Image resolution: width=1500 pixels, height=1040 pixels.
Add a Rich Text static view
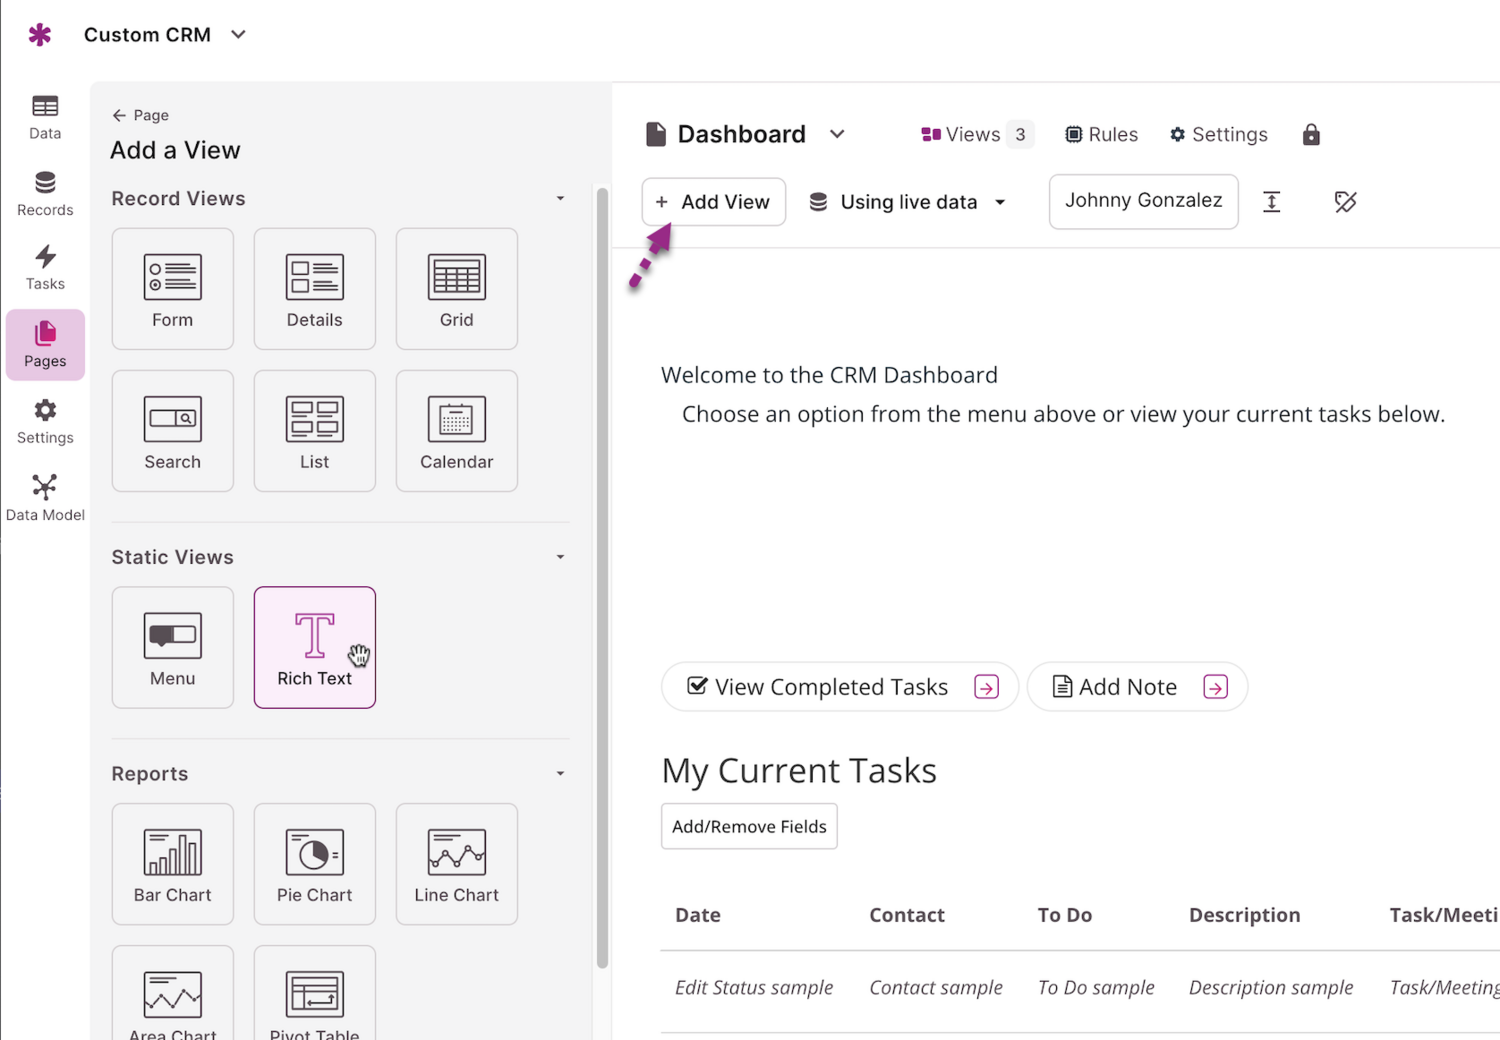314,647
